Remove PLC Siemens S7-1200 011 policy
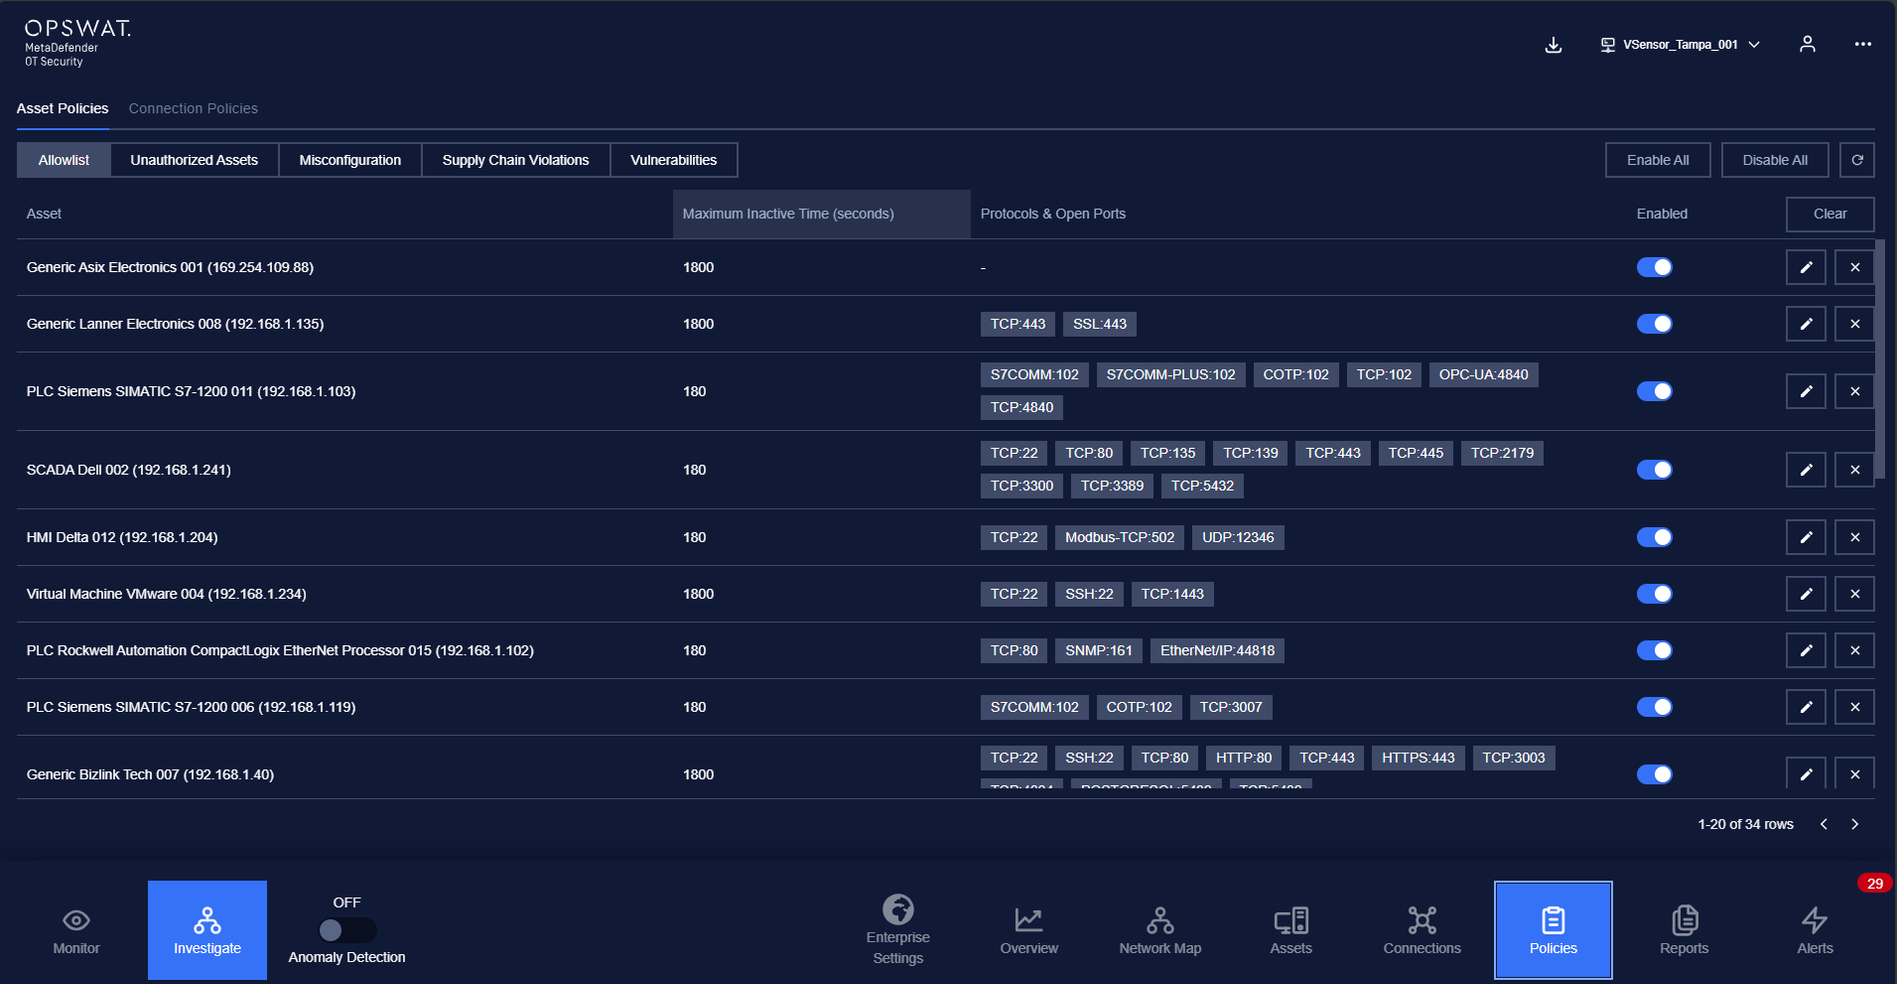 click(1855, 391)
